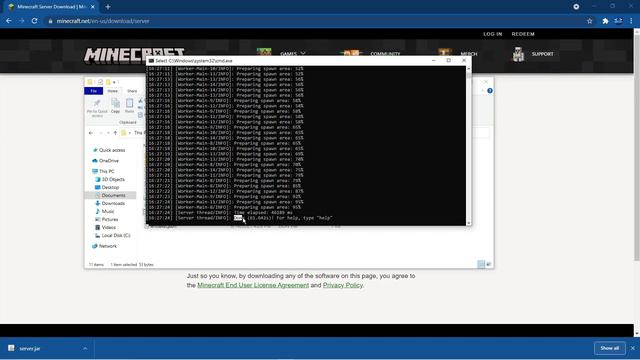Select Downloads in Explorer sidebar
640x360 pixels.
[x=110, y=203]
